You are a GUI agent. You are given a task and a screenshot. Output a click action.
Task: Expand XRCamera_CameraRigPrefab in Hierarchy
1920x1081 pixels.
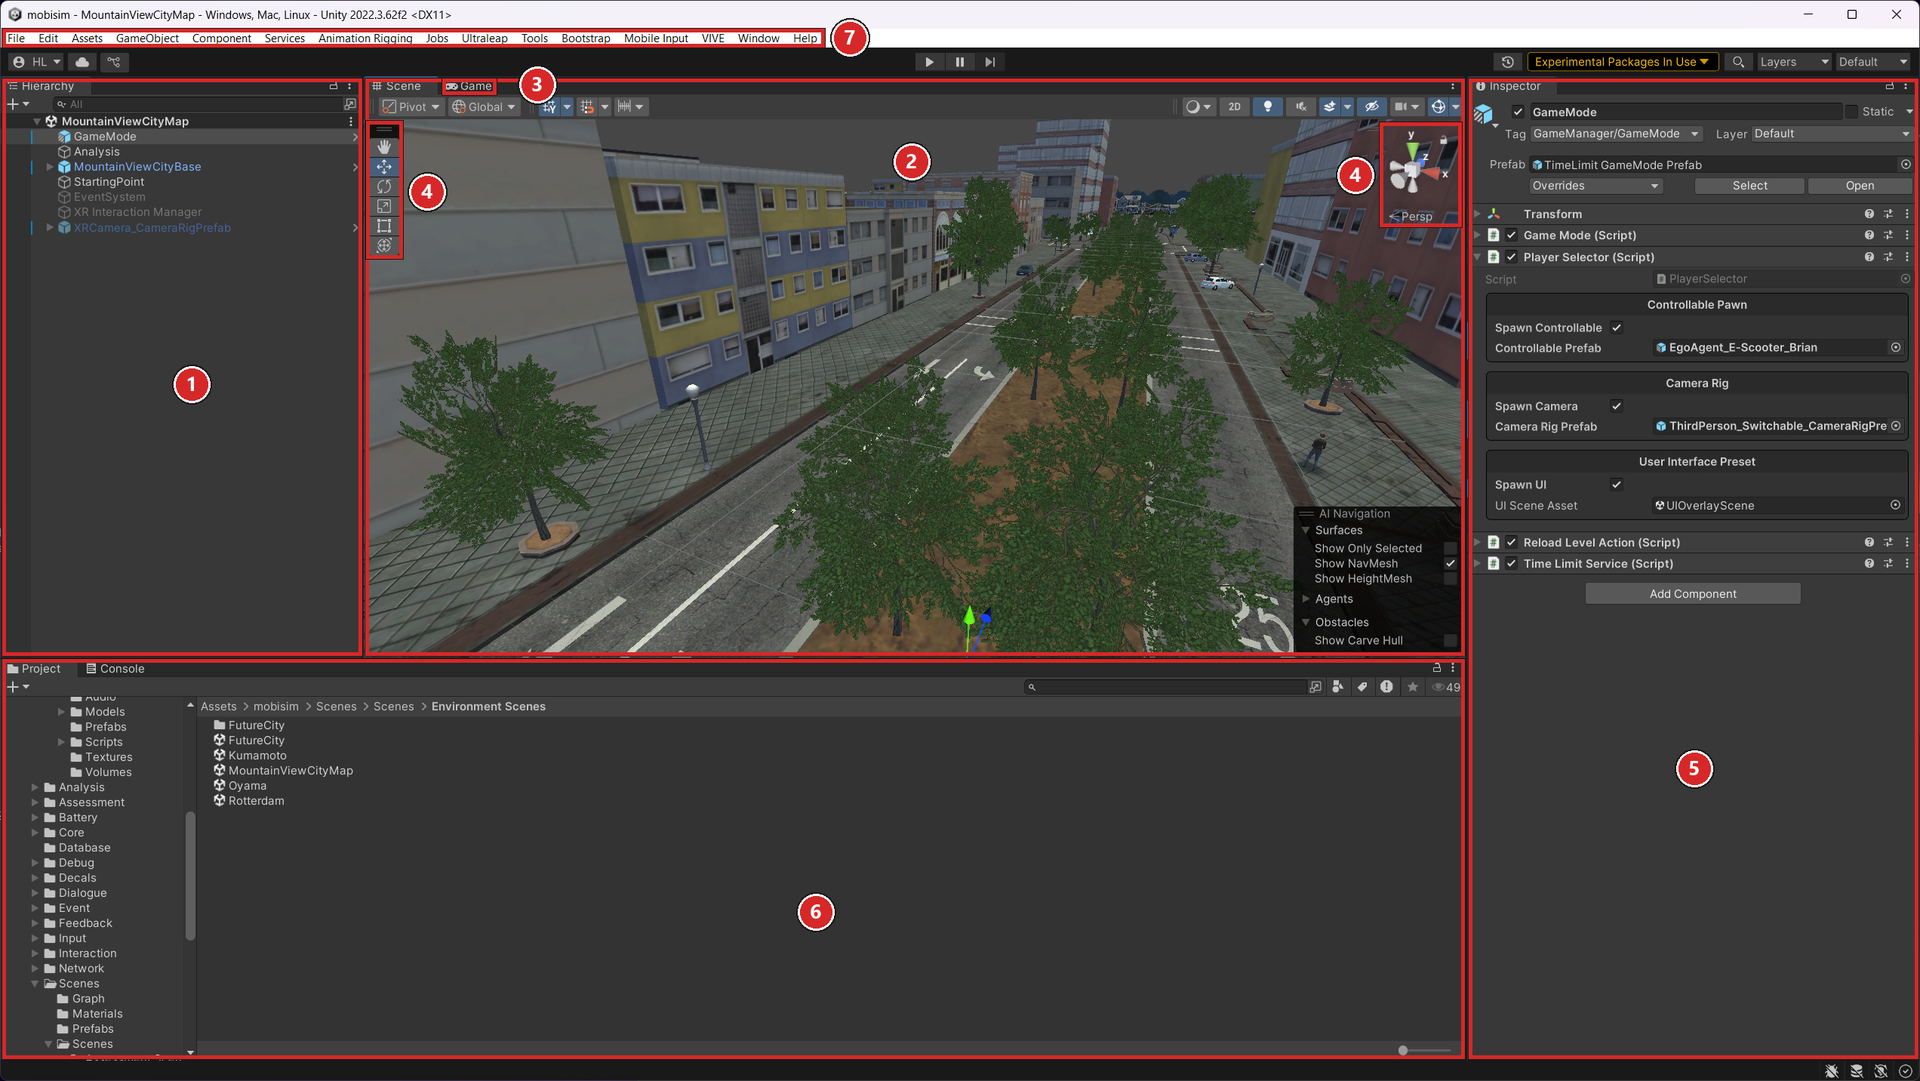(x=49, y=228)
